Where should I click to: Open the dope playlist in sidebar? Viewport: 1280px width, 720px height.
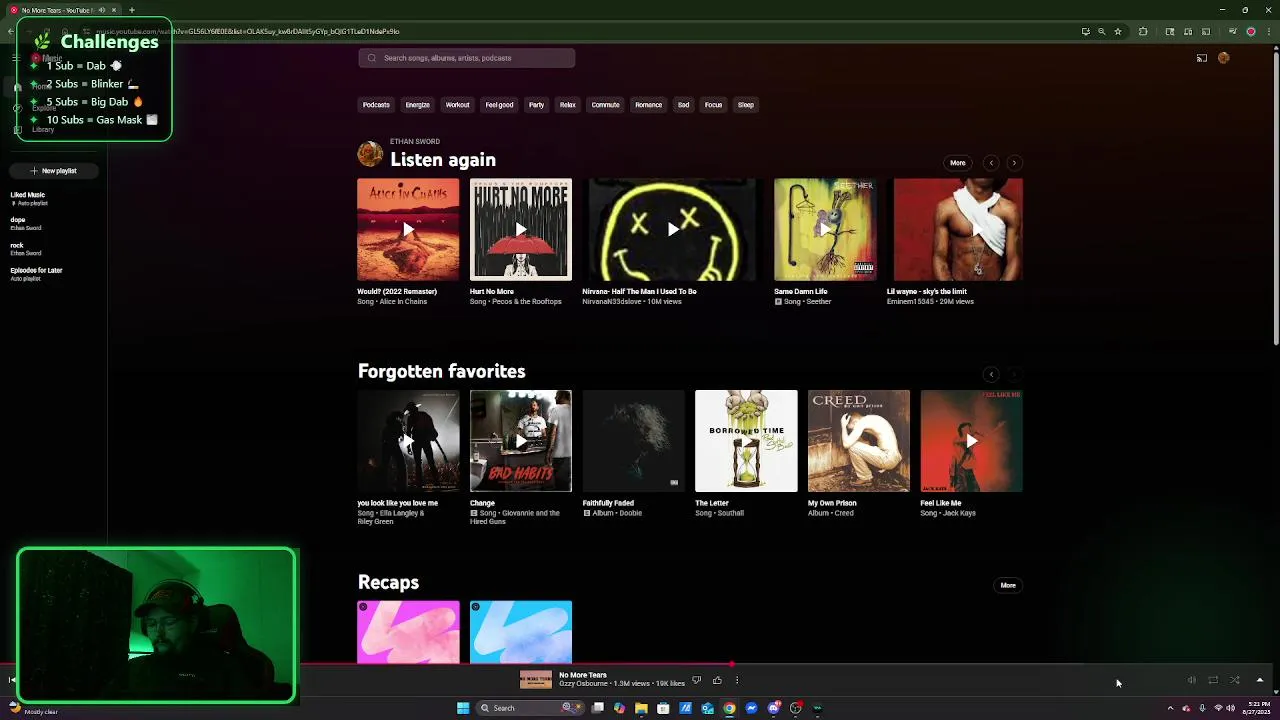pos(25,223)
